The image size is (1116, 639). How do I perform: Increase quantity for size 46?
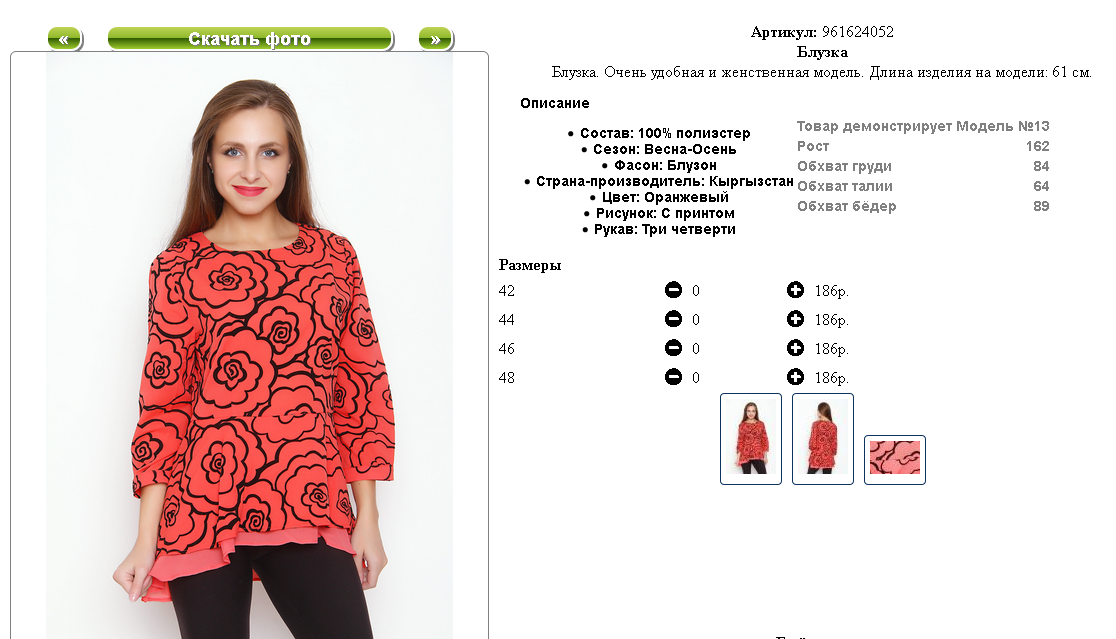point(796,348)
